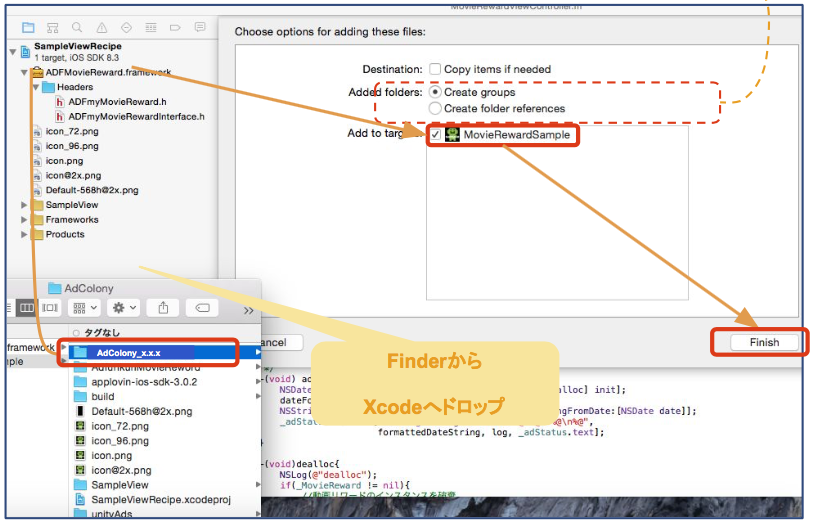Collapse ADFMovieReward.framework disclosure triangle
The width and height of the screenshot is (813, 525).
pyautogui.click(x=24, y=73)
